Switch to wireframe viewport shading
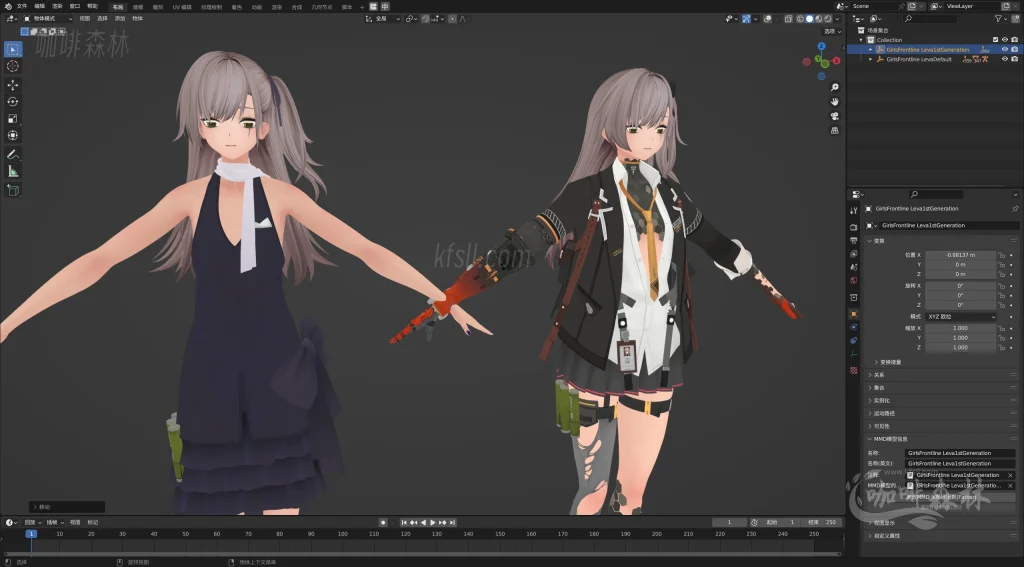 coord(800,19)
